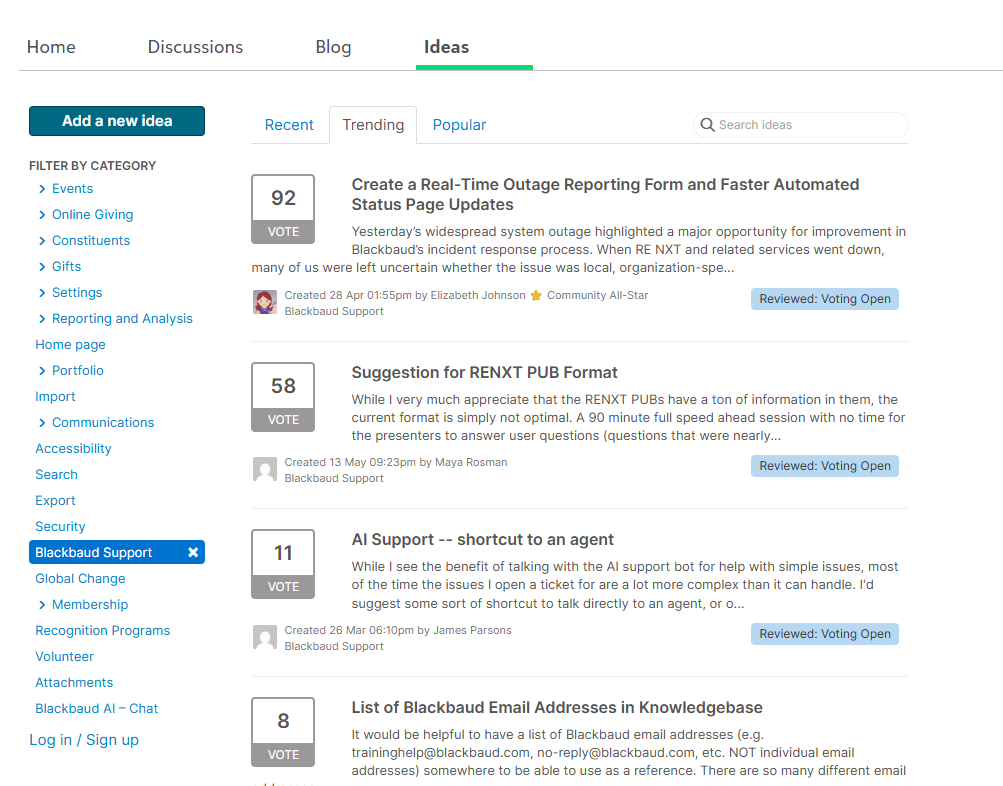The width and height of the screenshot is (1003, 786).
Task: Filter by Reporting and Analysis category
Action: 122,318
